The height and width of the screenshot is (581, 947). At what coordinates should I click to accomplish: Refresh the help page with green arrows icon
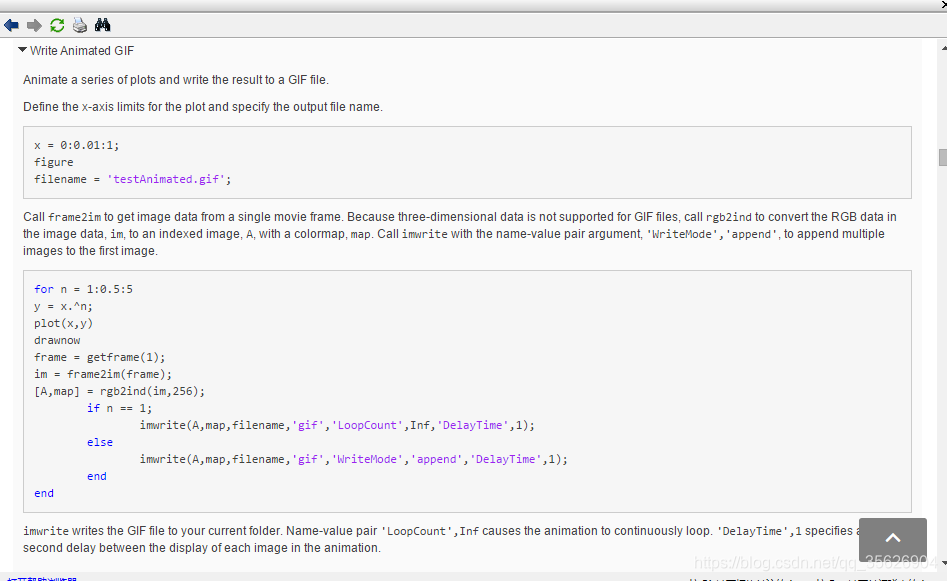(x=57, y=25)
